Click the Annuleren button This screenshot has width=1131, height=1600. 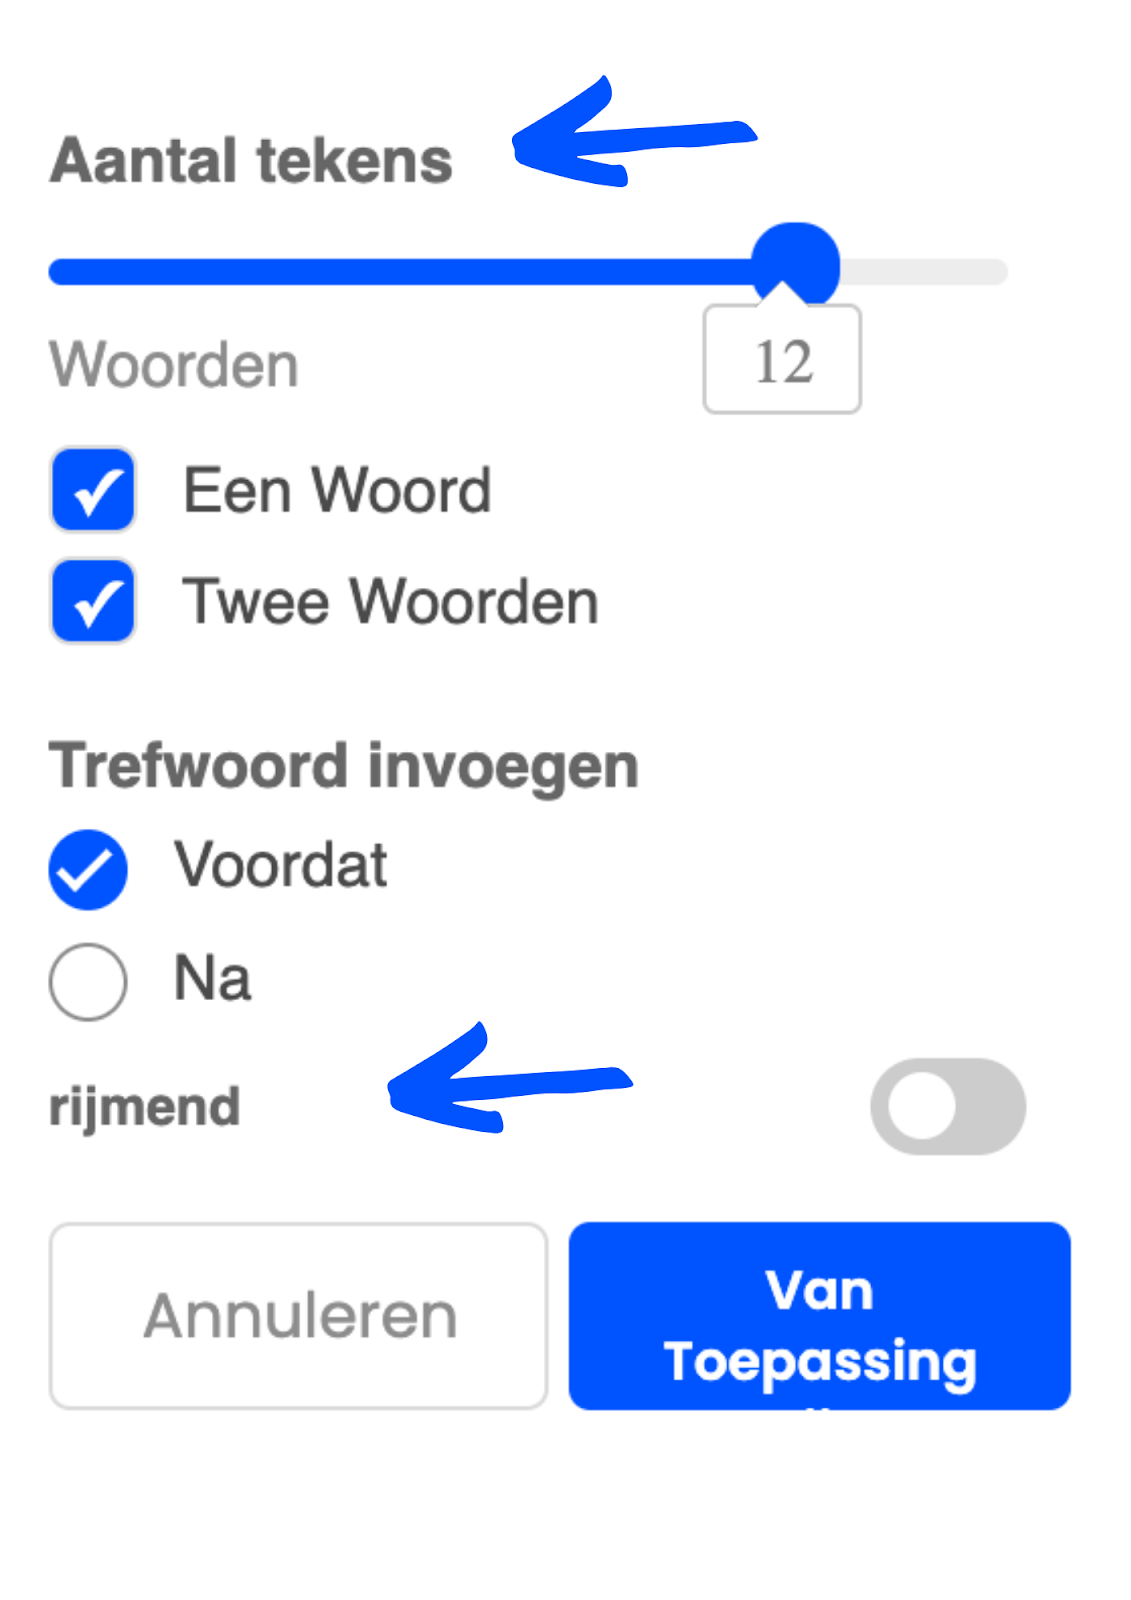click(298, 1315)
